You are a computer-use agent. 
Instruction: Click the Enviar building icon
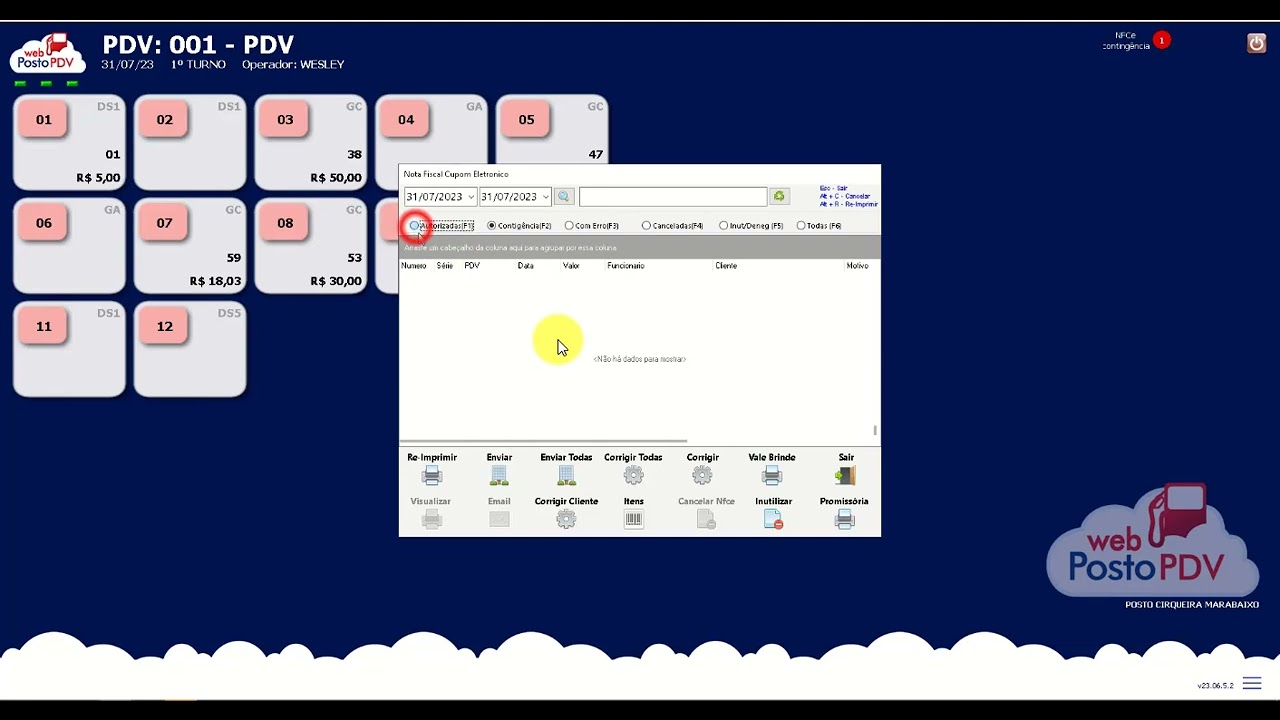(499, 476)
